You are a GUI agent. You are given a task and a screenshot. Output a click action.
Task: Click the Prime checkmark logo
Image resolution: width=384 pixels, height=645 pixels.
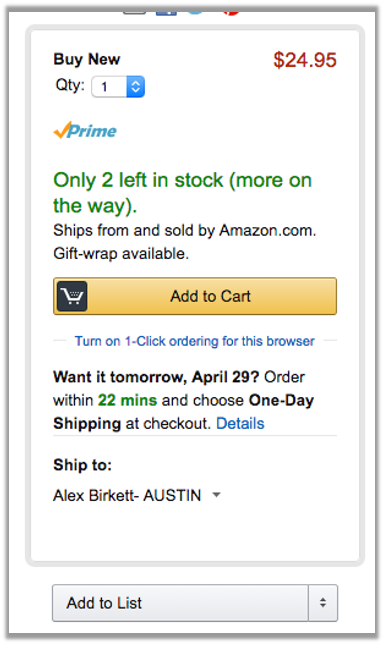pos(85,130)
